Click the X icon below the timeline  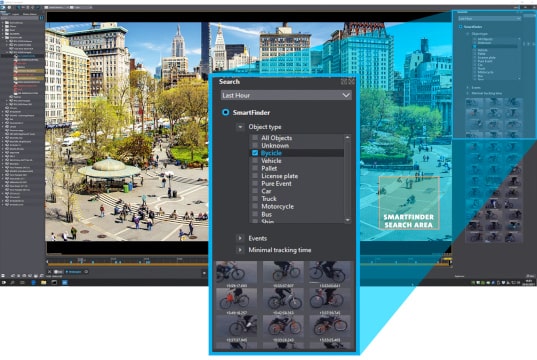[x=49, y=272]
